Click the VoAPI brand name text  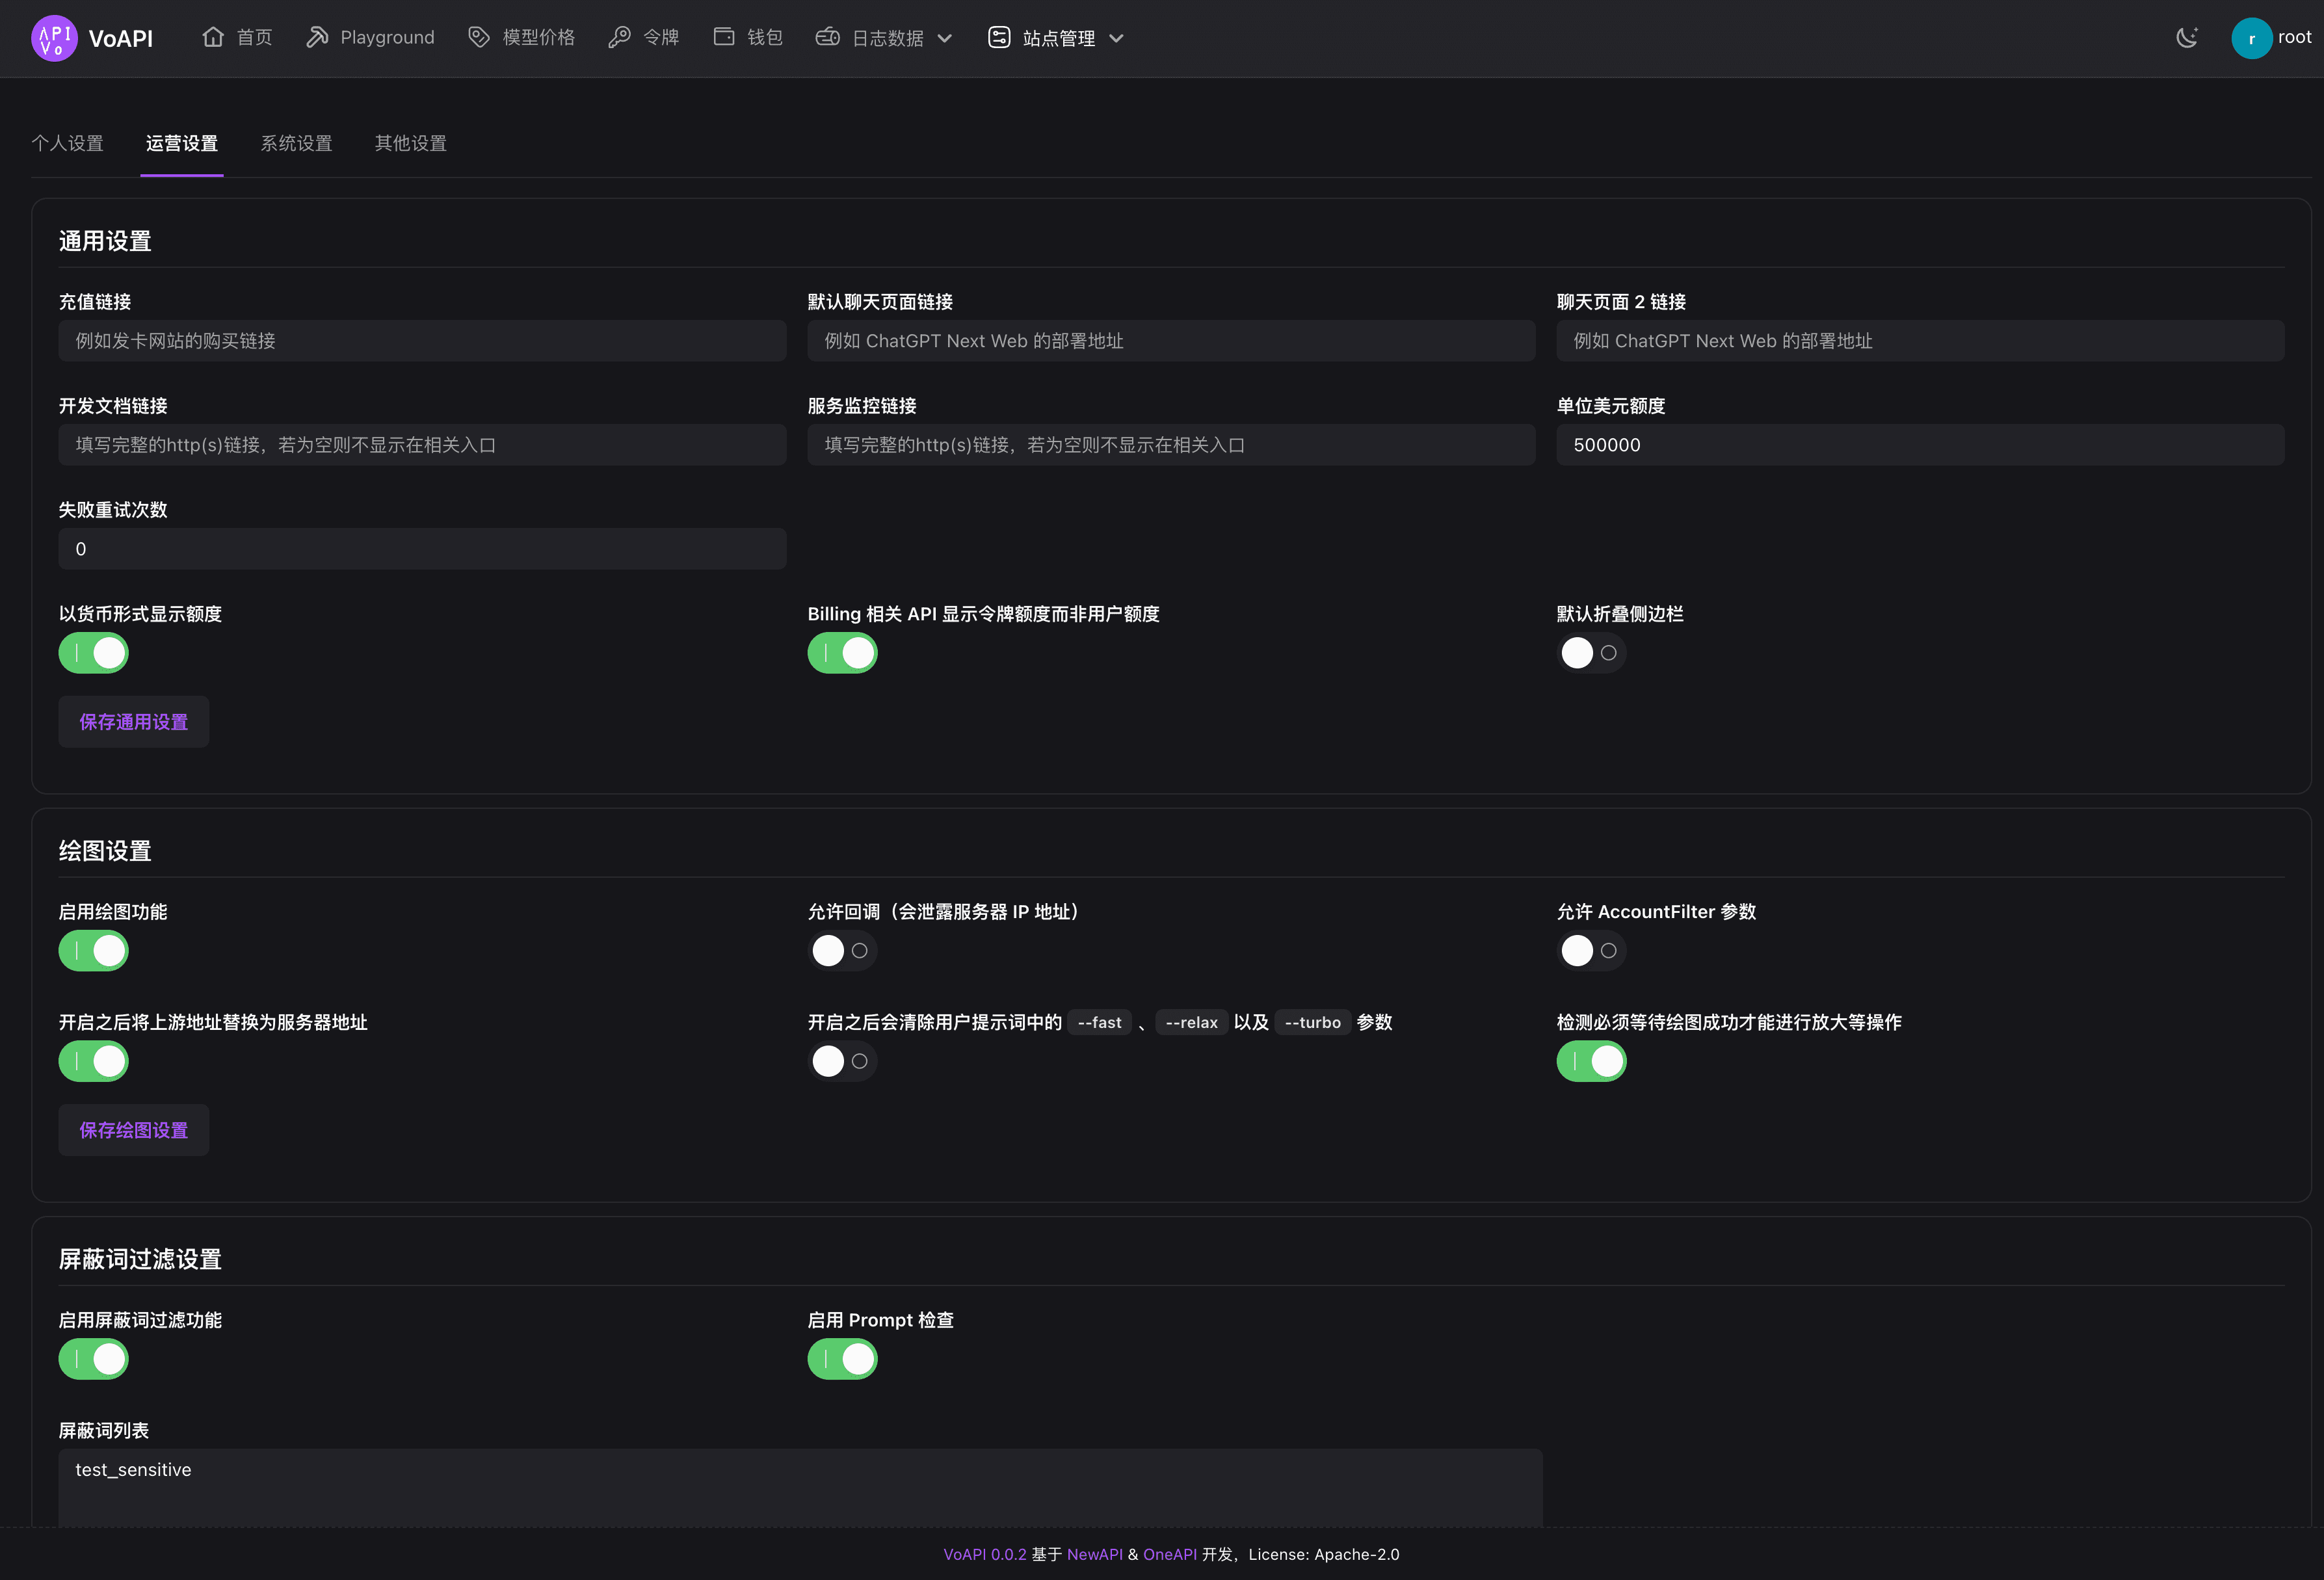pos(121,38)
